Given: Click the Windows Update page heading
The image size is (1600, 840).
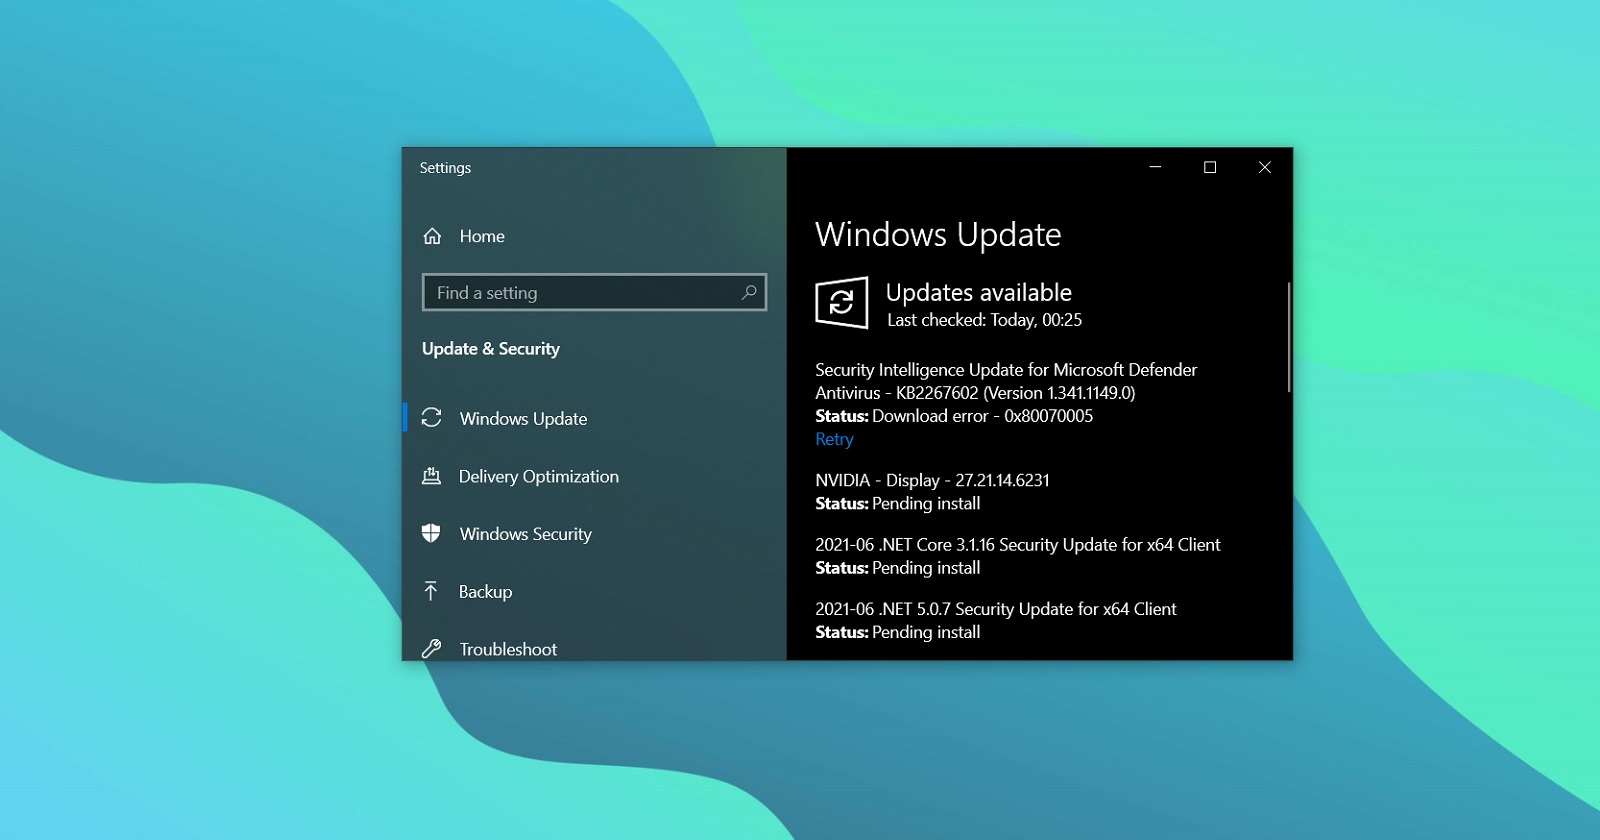Looking at the screenshot, I should [x=938, y=234].
